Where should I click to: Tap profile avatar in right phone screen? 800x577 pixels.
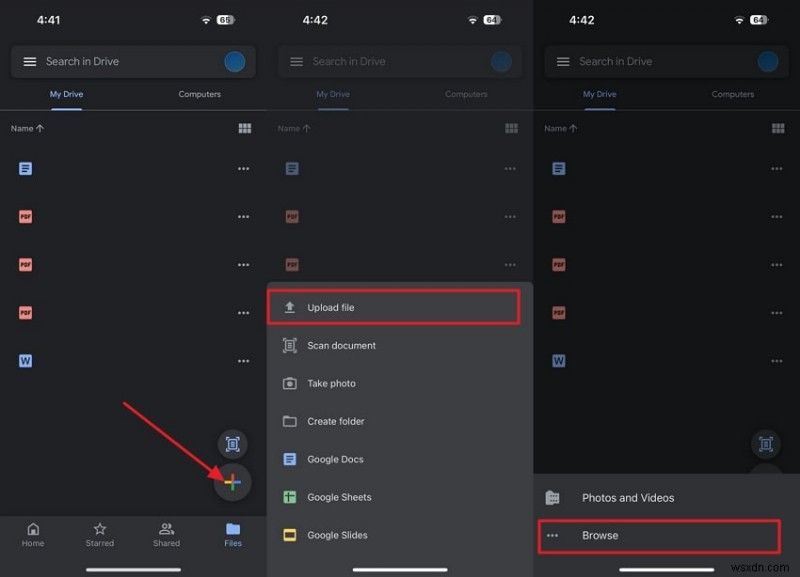pyautogui.click(x=768, y=62)
